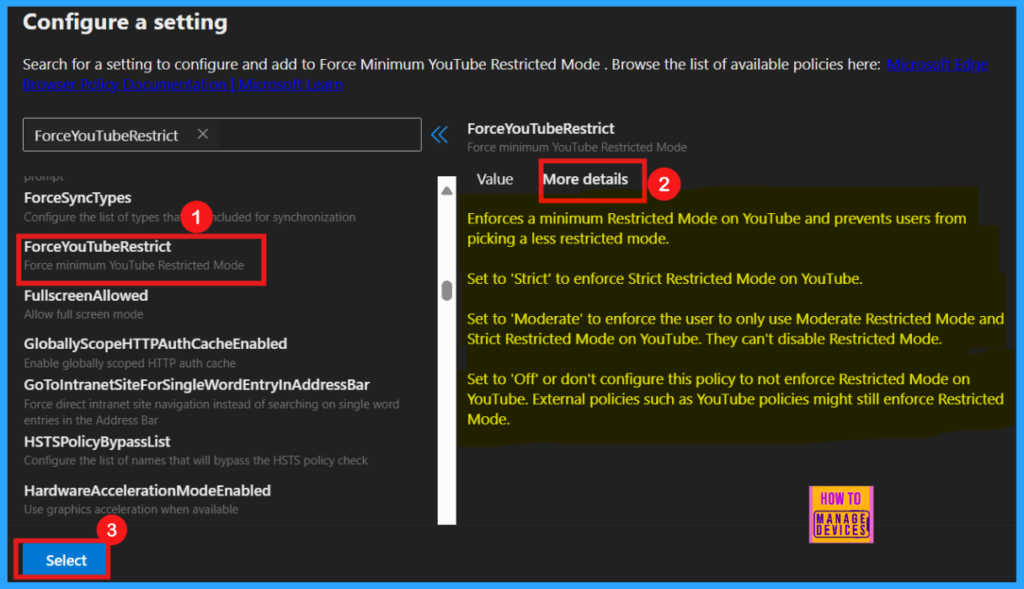This screenshot has width=1024, height=589.
Task: Click the settings list scrollbar thumb
Action: 447,290
